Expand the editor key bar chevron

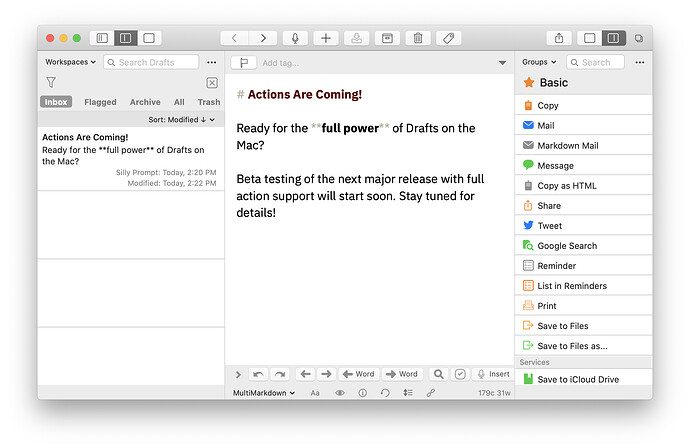pos(238,375)
